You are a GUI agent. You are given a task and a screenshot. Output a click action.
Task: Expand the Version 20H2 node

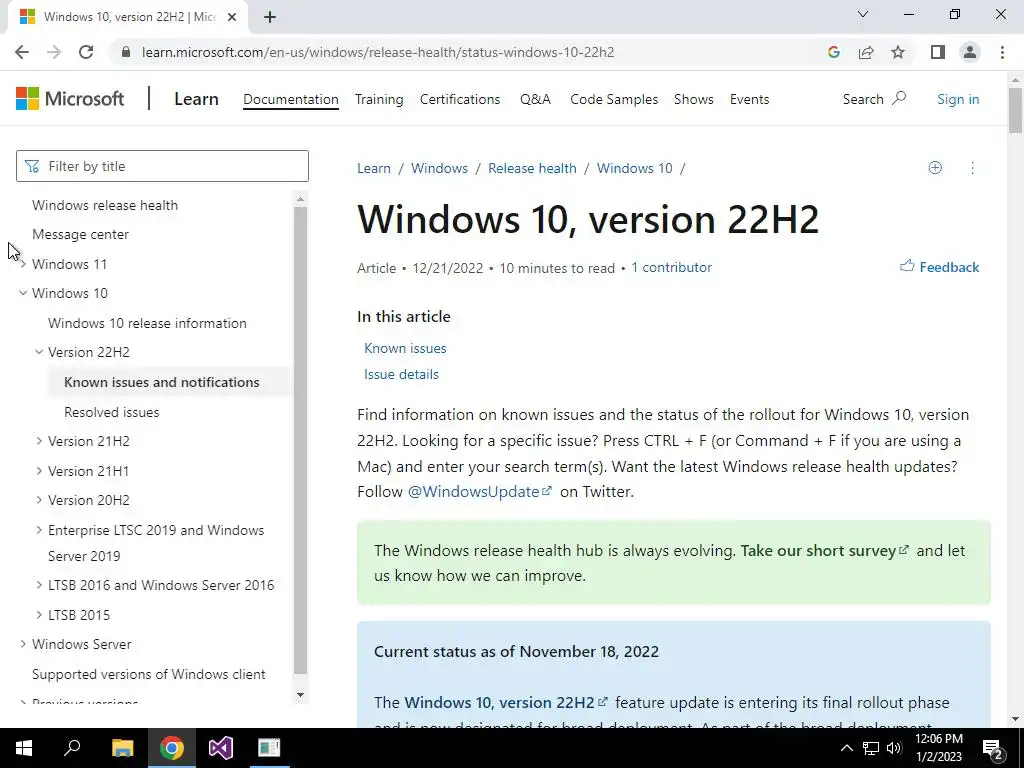click(39, 500)
